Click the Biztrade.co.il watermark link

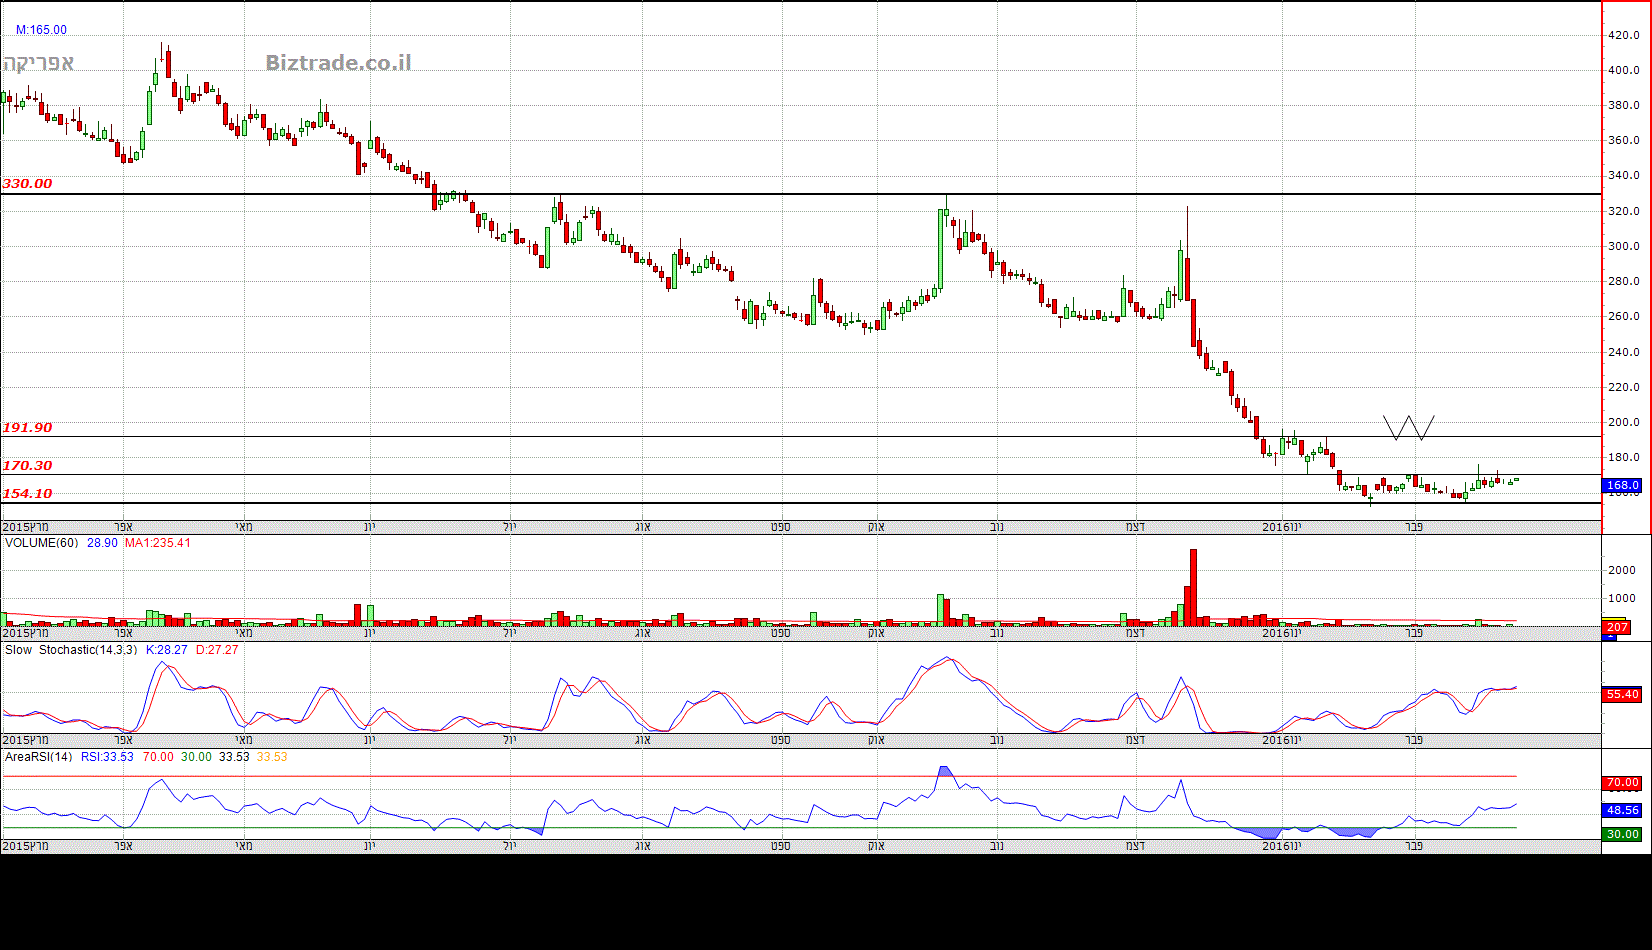coord(338,63)
